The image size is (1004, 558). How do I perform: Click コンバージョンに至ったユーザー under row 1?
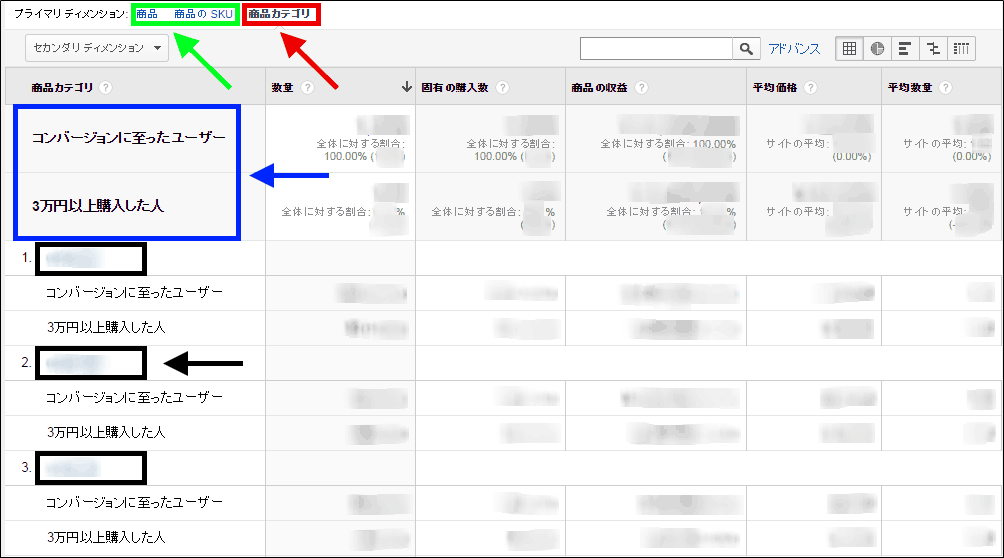(134, 293)
